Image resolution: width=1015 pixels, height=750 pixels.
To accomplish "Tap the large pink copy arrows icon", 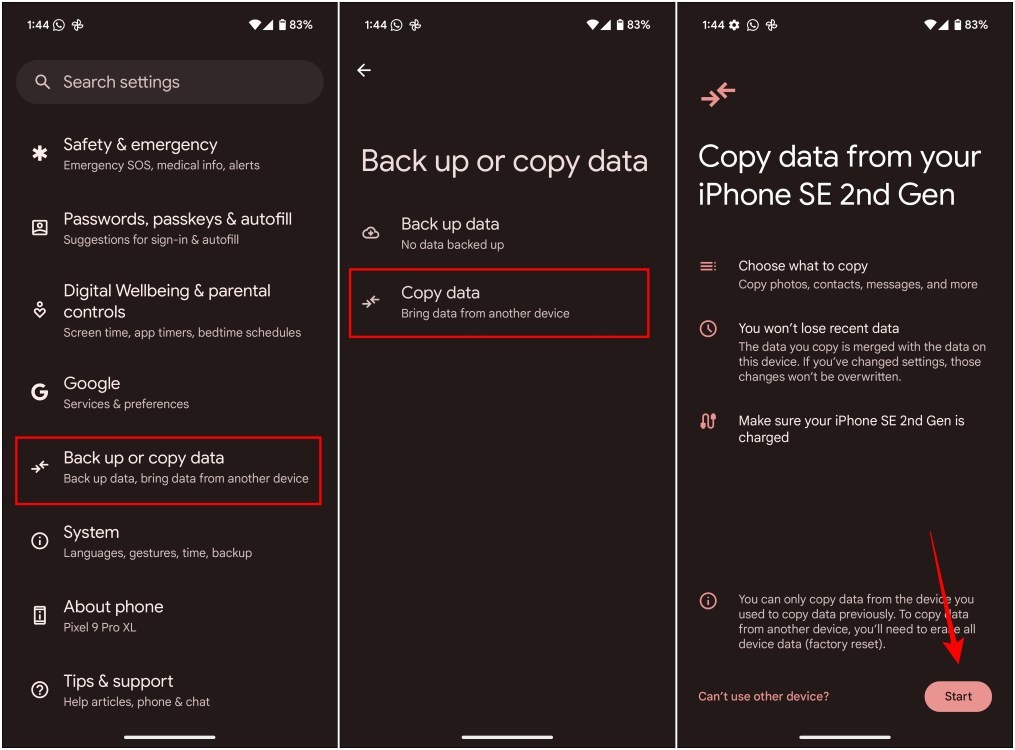I will point(718,94).
